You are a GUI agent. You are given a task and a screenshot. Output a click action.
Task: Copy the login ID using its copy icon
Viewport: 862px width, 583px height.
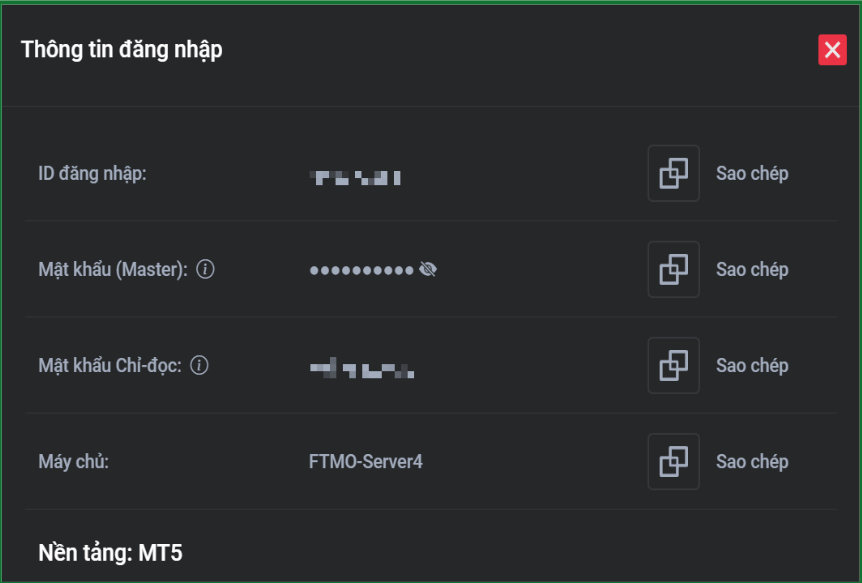673,174
